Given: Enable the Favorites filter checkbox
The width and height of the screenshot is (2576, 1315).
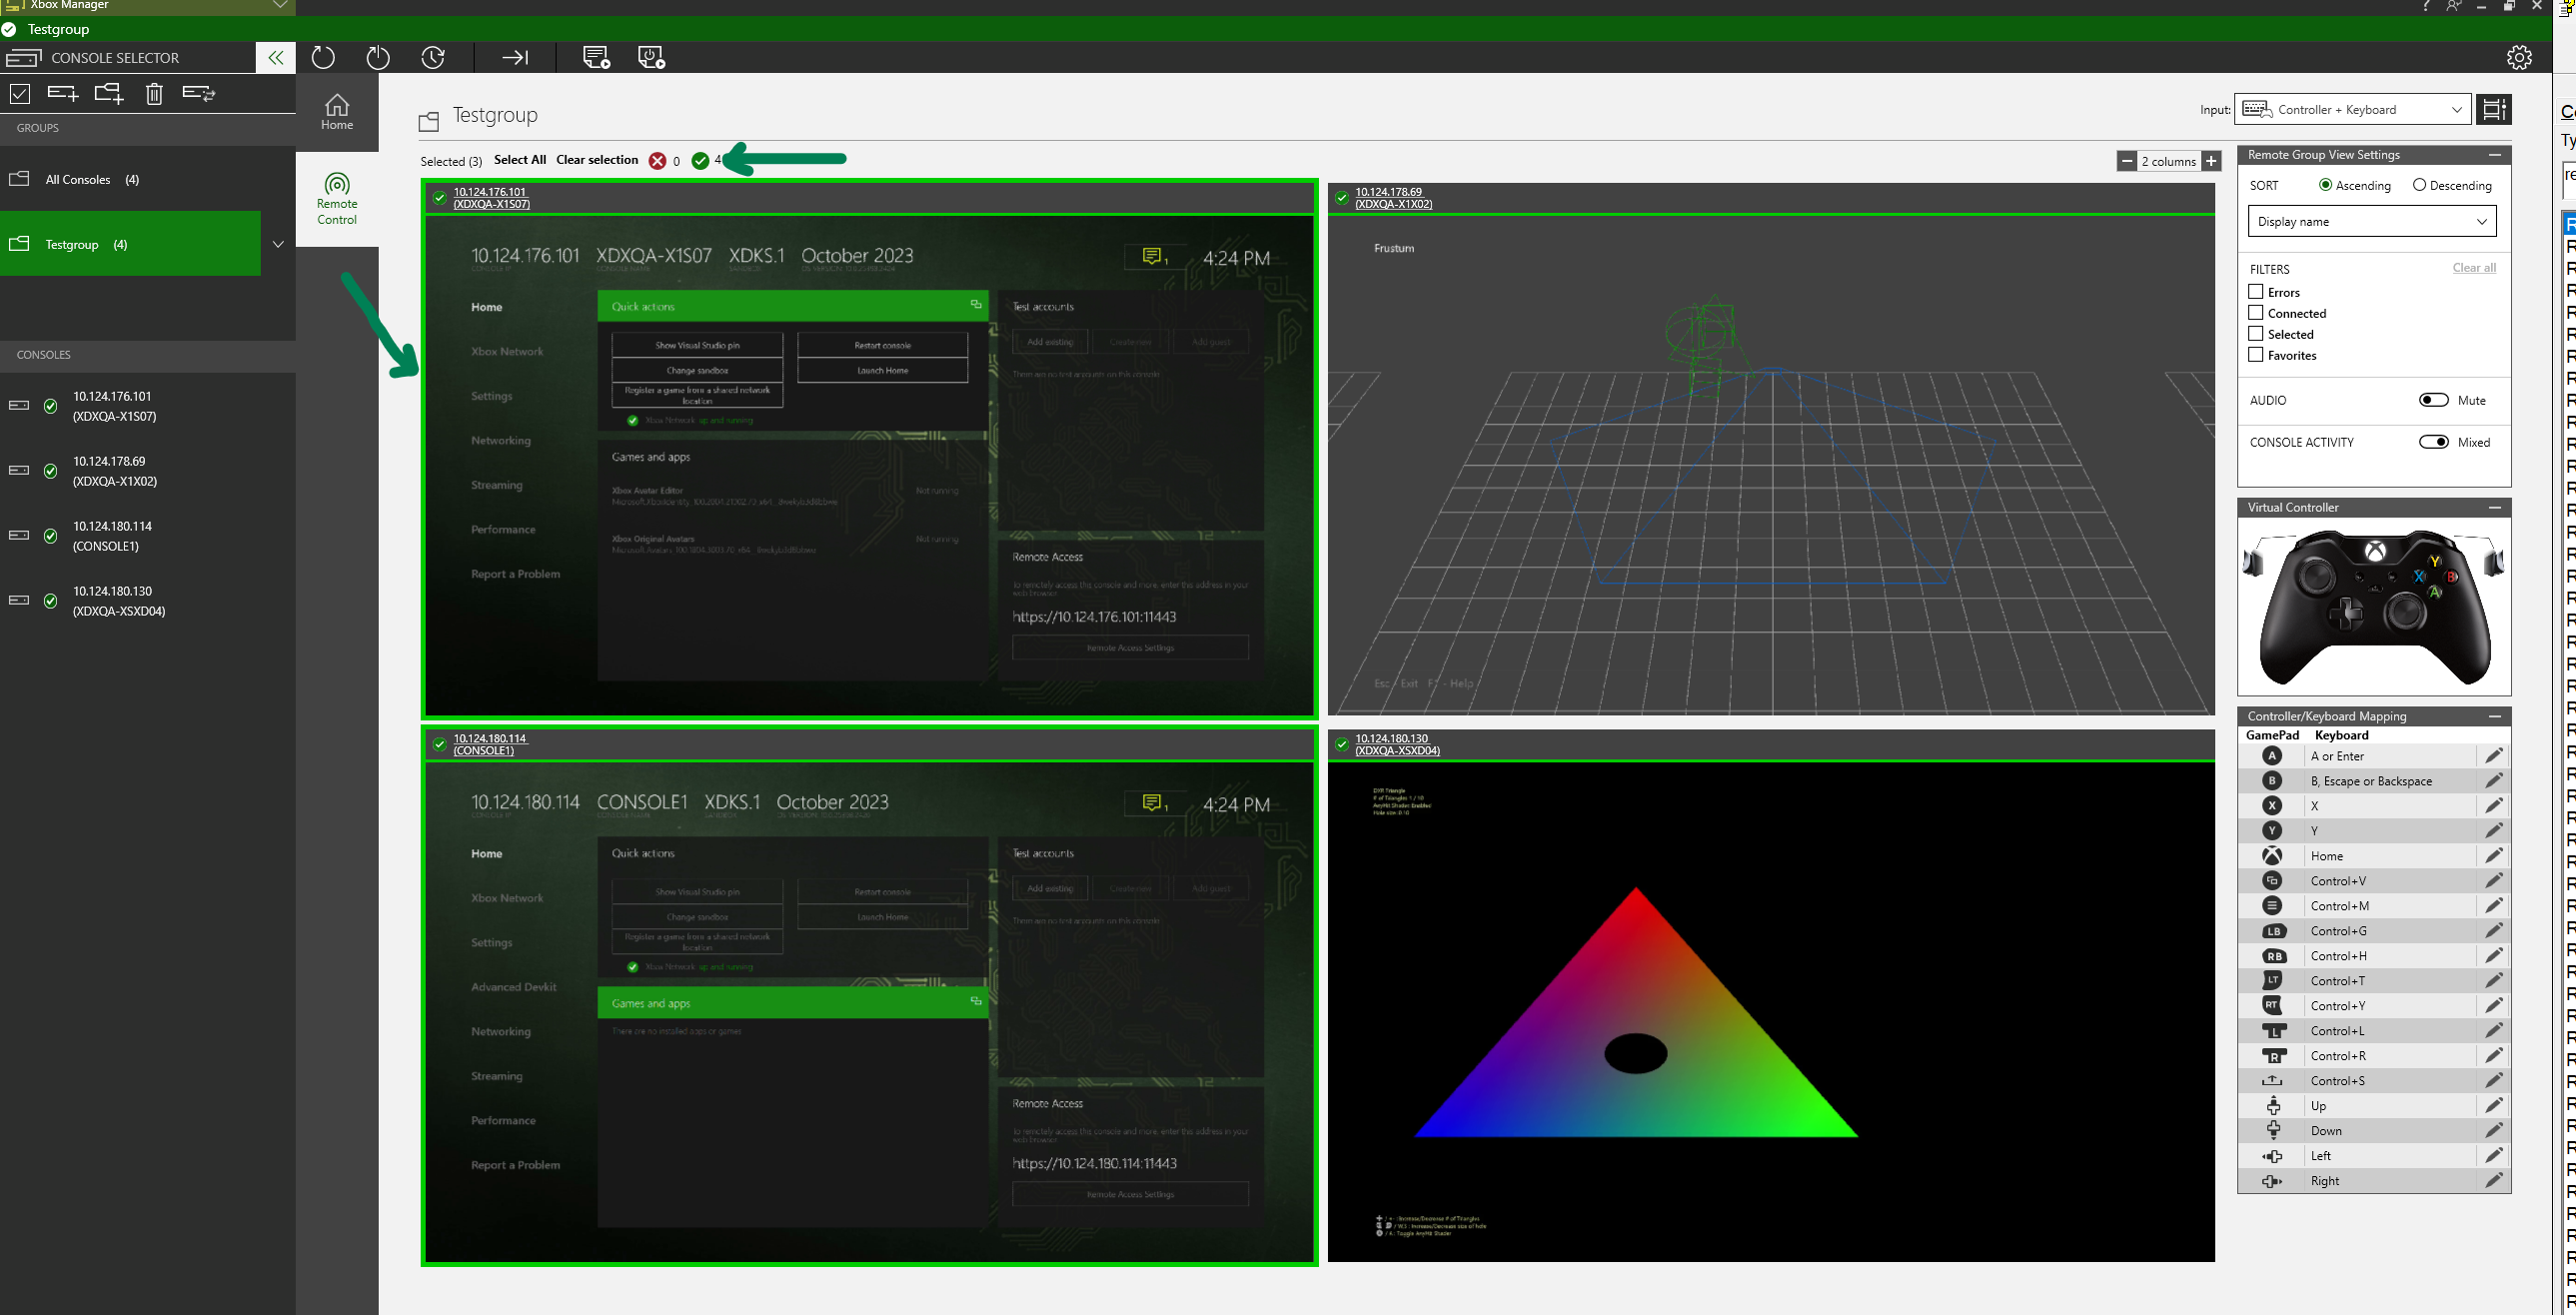Looking at the screenshot, I should [2256, 355].
